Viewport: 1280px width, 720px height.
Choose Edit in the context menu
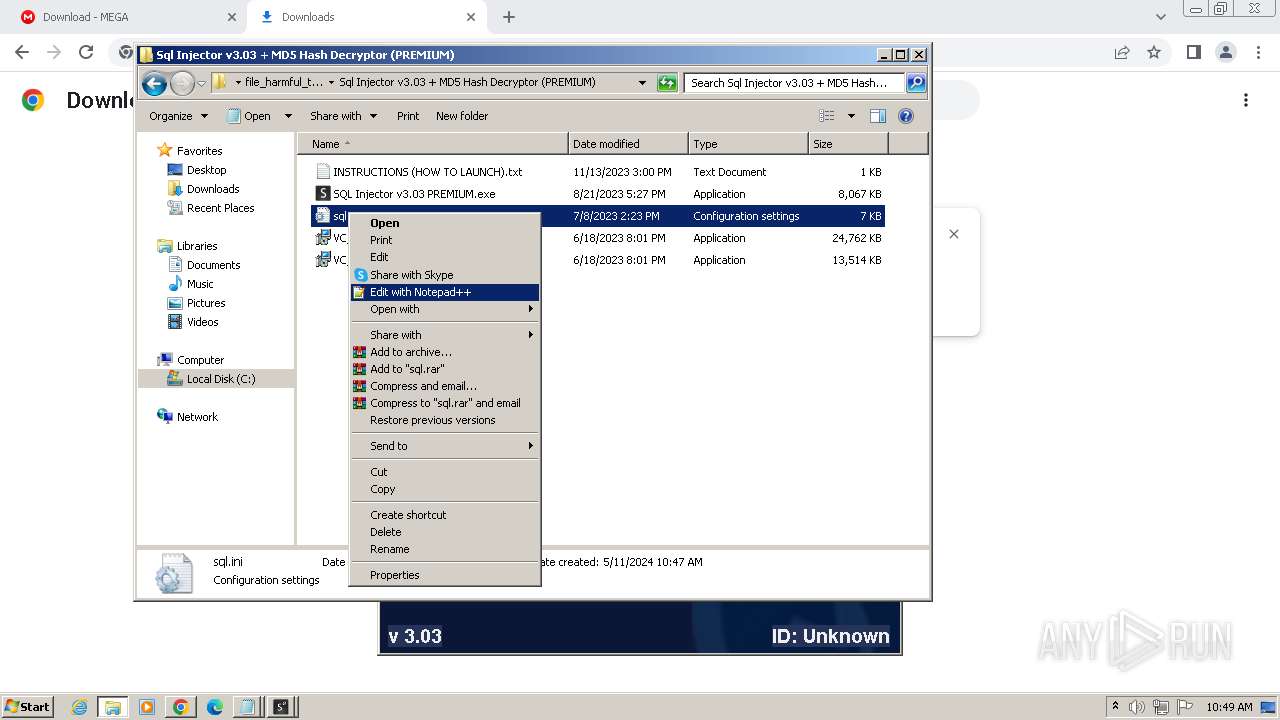point(445,257)
